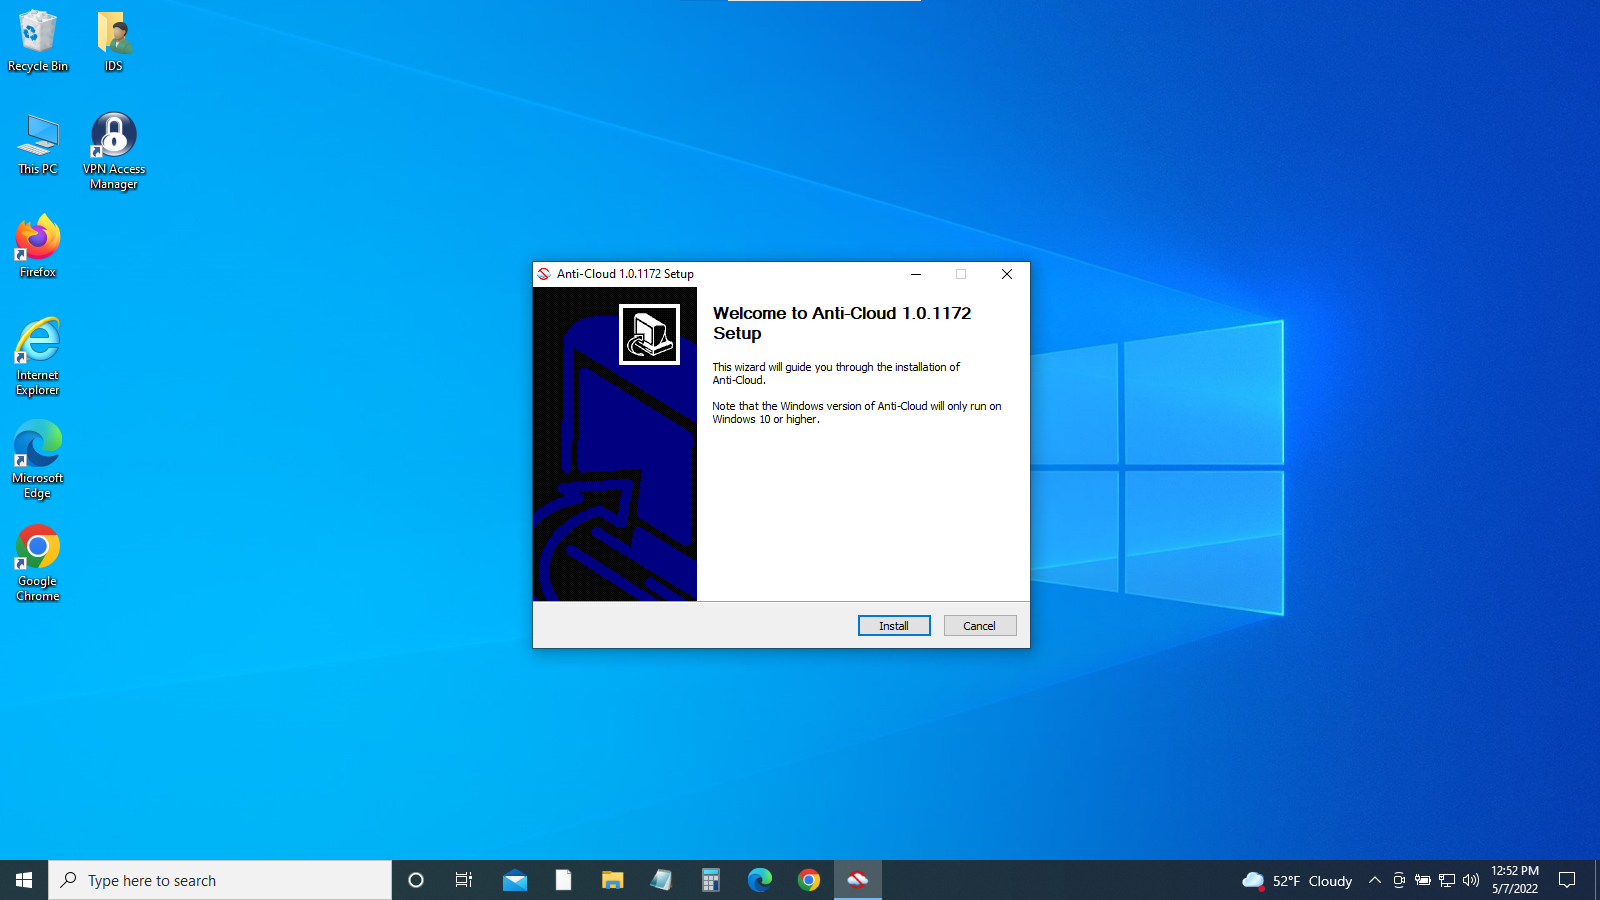Open the clock showing 12:52 PM

1515,880
